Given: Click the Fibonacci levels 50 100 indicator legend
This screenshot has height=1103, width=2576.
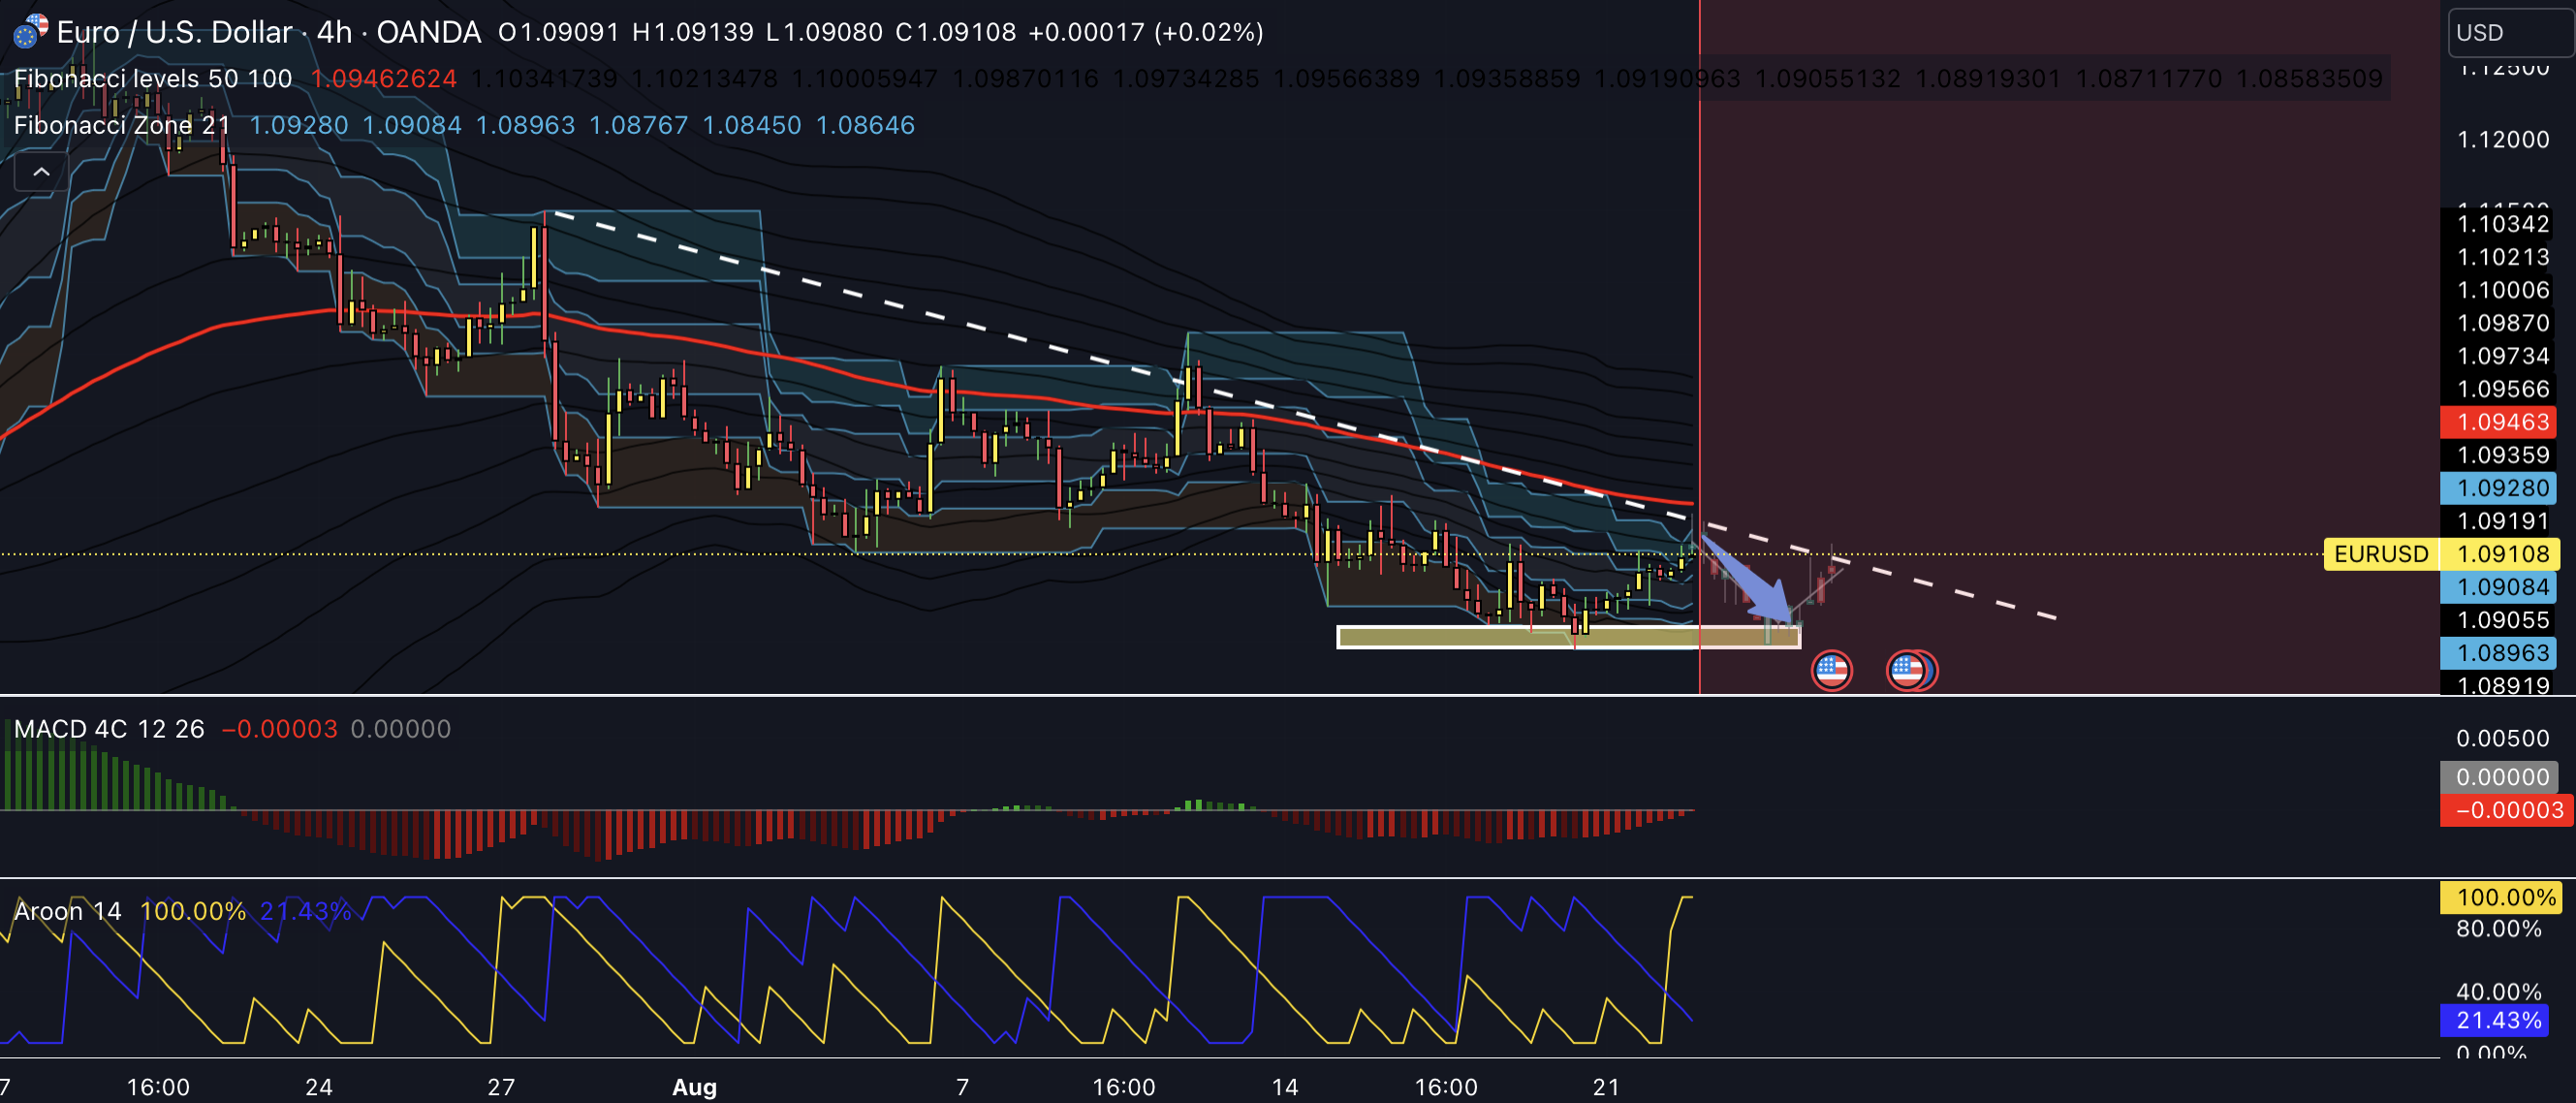Looking at the screenshot, I should pyautogui.click(x=153, y=79).
